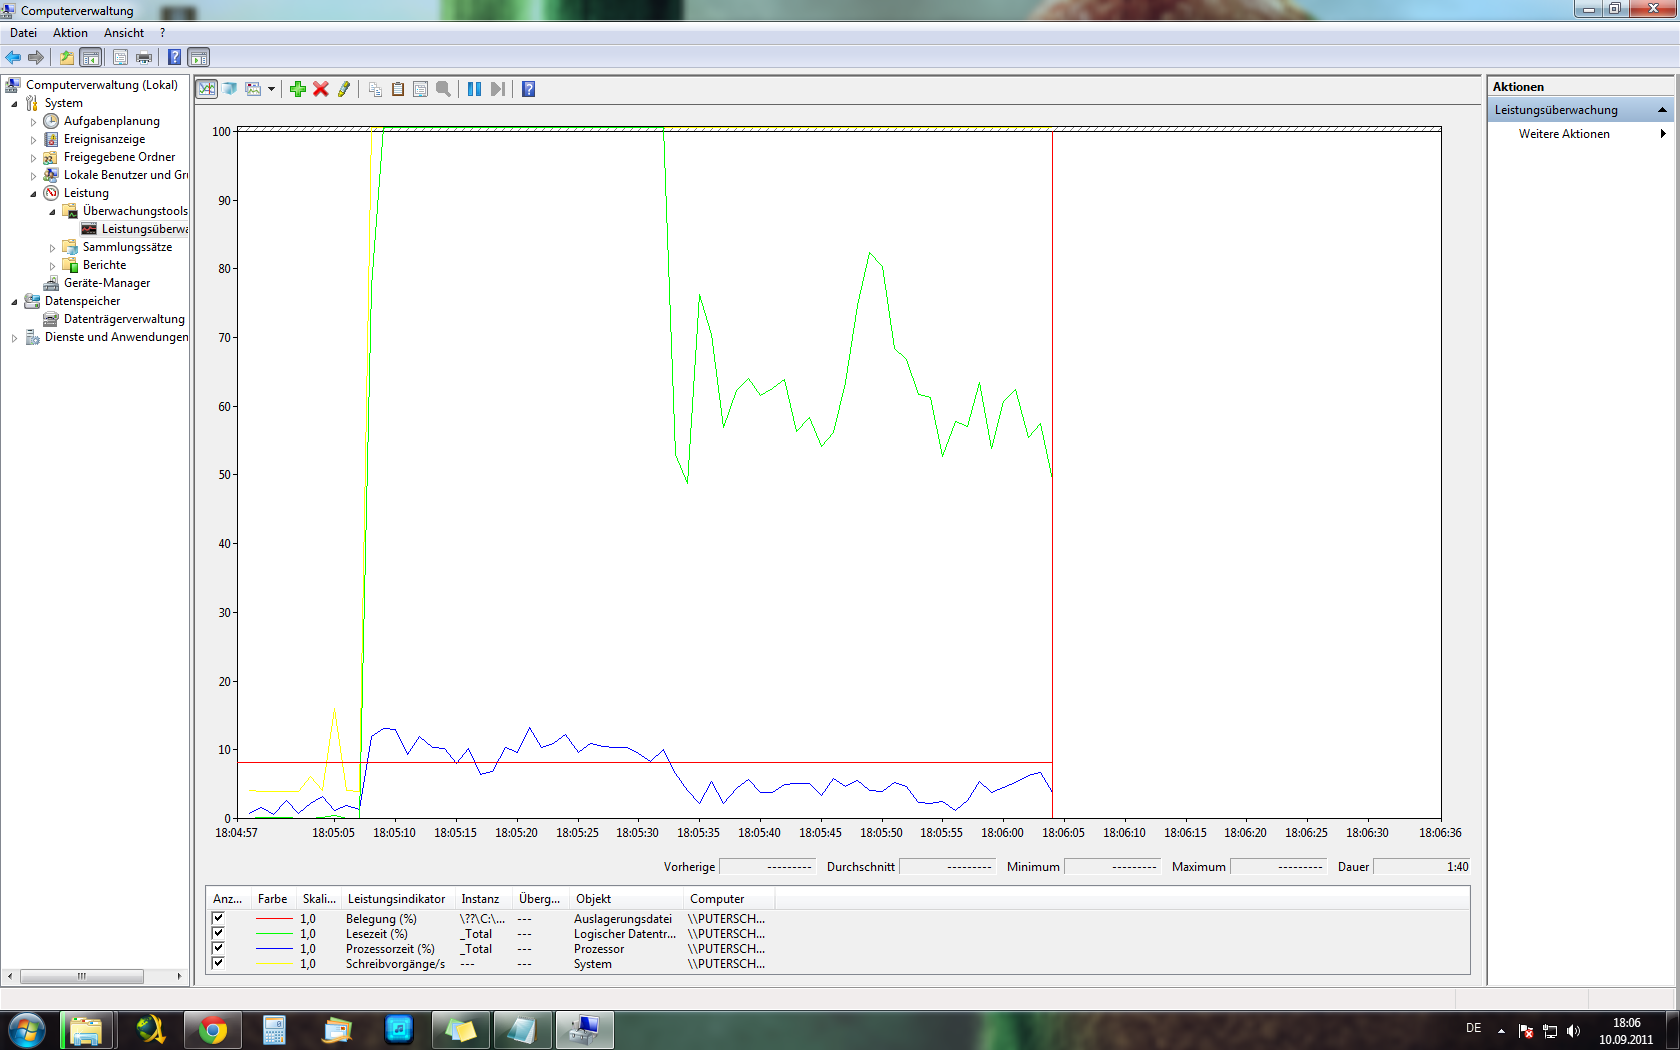This screenshot has height=1050, width=1680.
Task: Click the volume speaker tray icon
Action: click(x=1573, y=1030)
